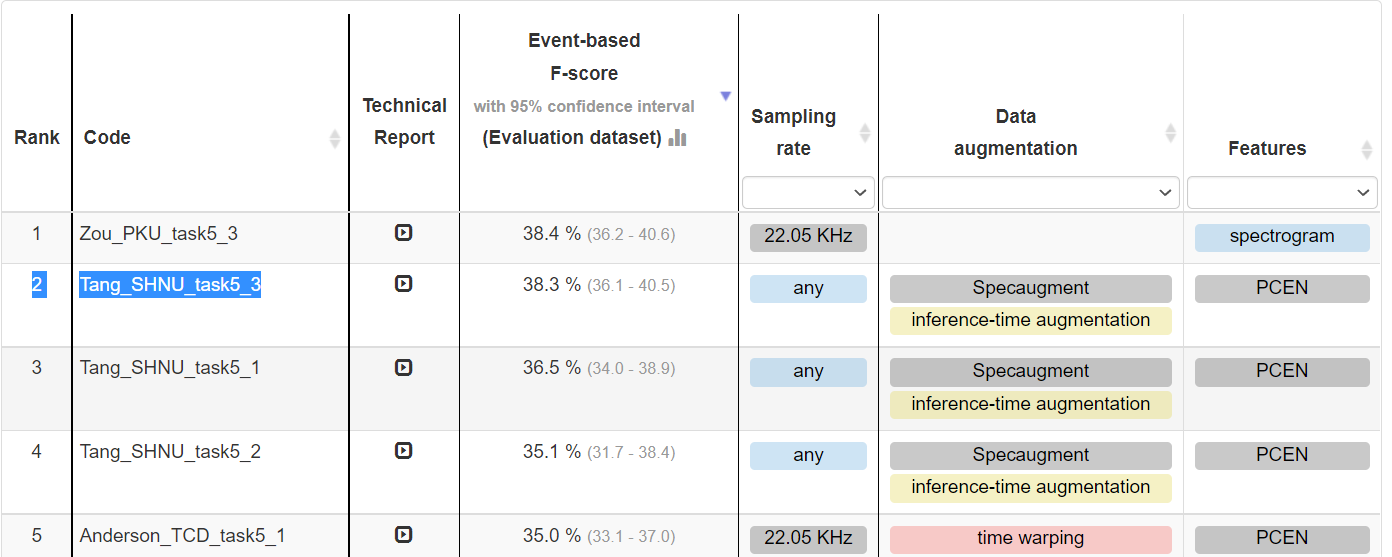Sort by Data augmentation column arrows
The width and height of the screenshot is (1392, 557).
(x=1170, y=132)
